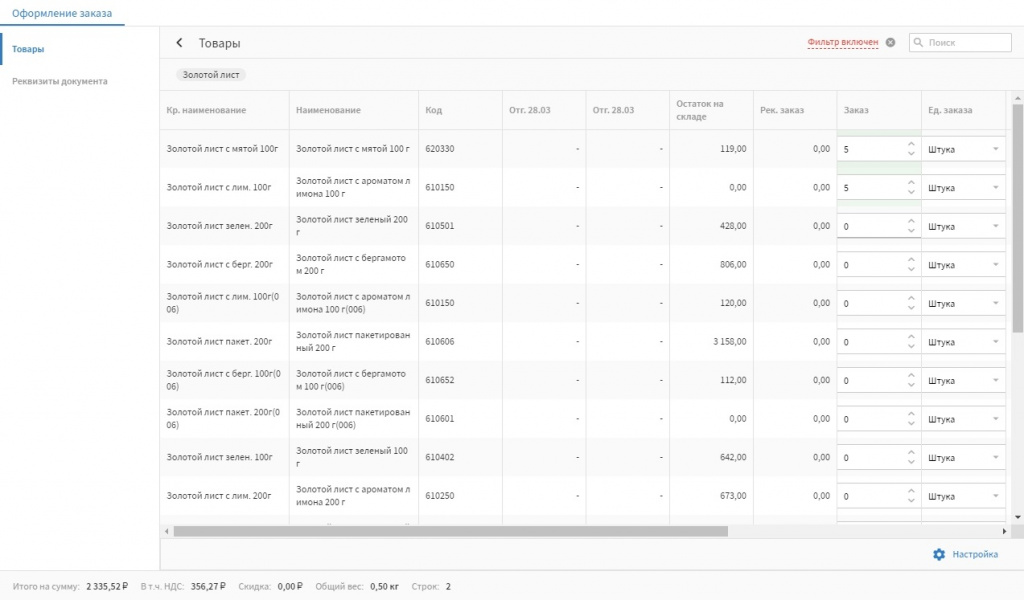Decrease order quantity for code 610652

pos(911,385)
